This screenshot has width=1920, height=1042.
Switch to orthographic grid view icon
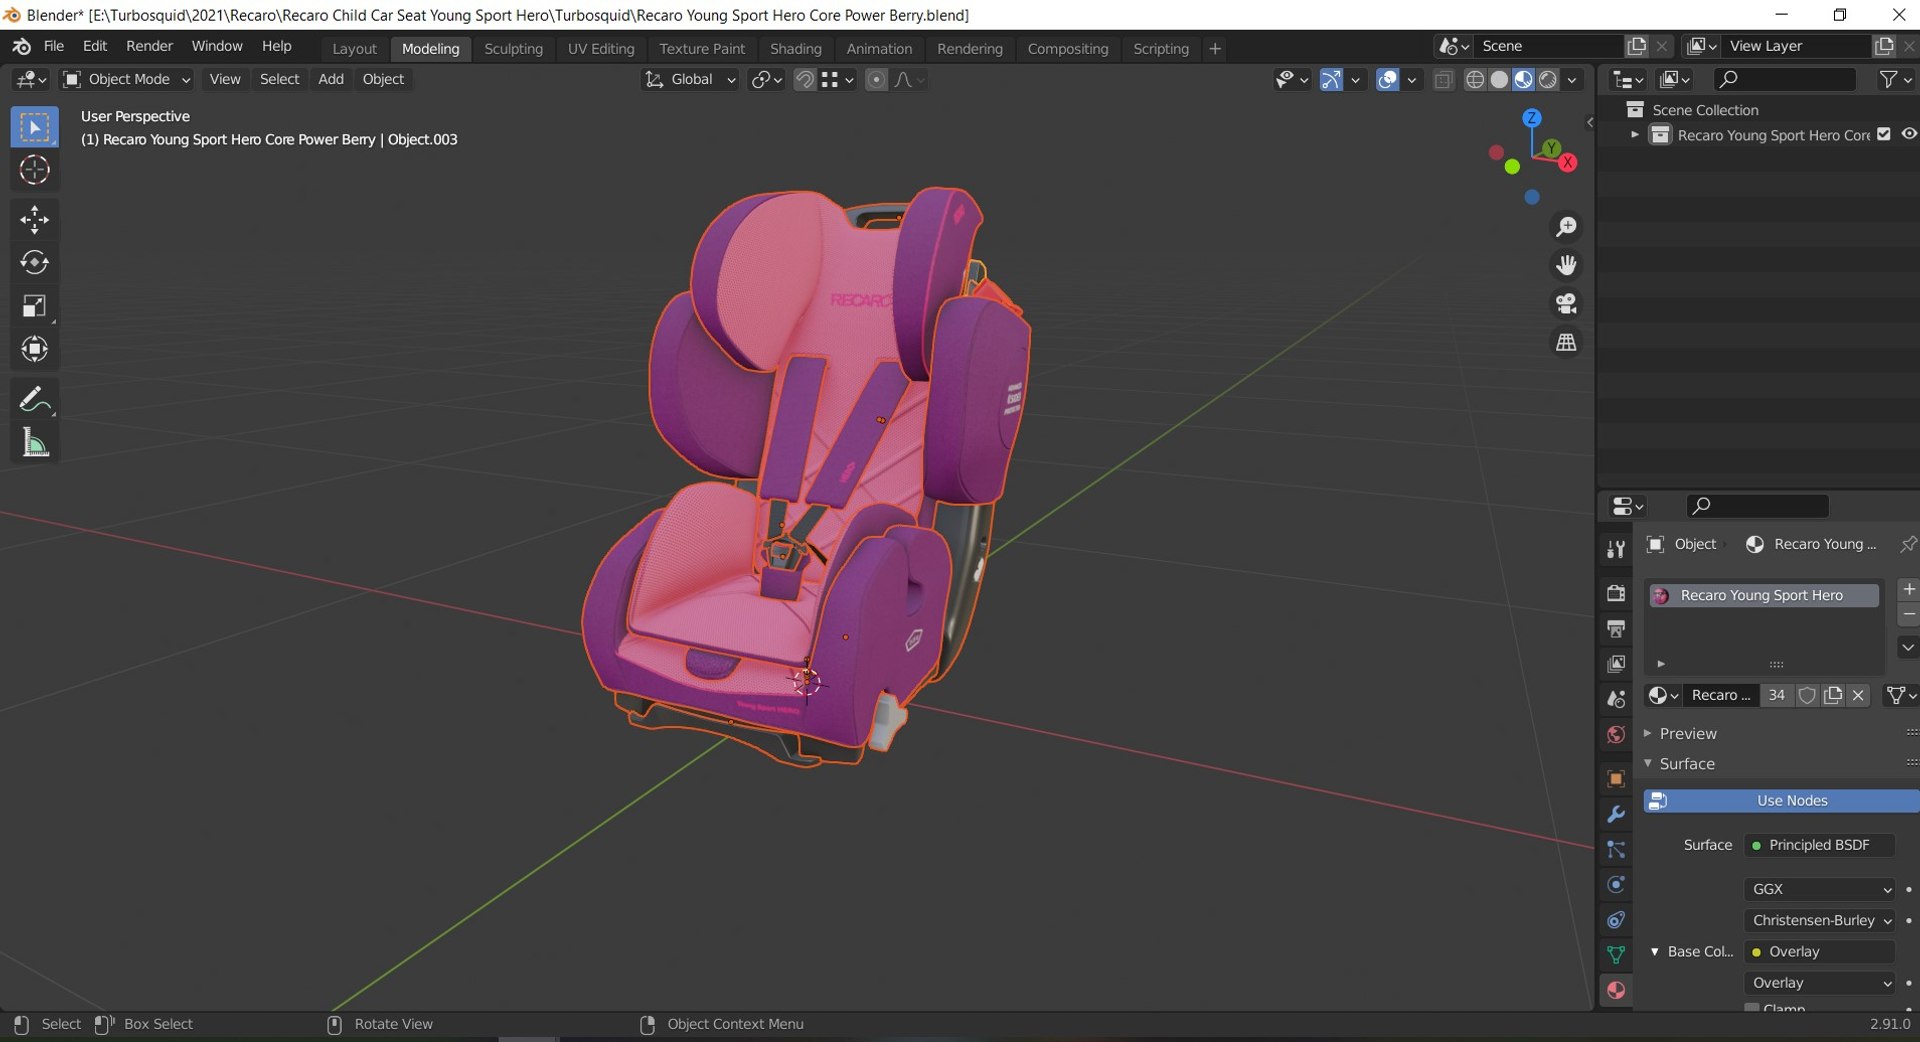point(1566,343)
